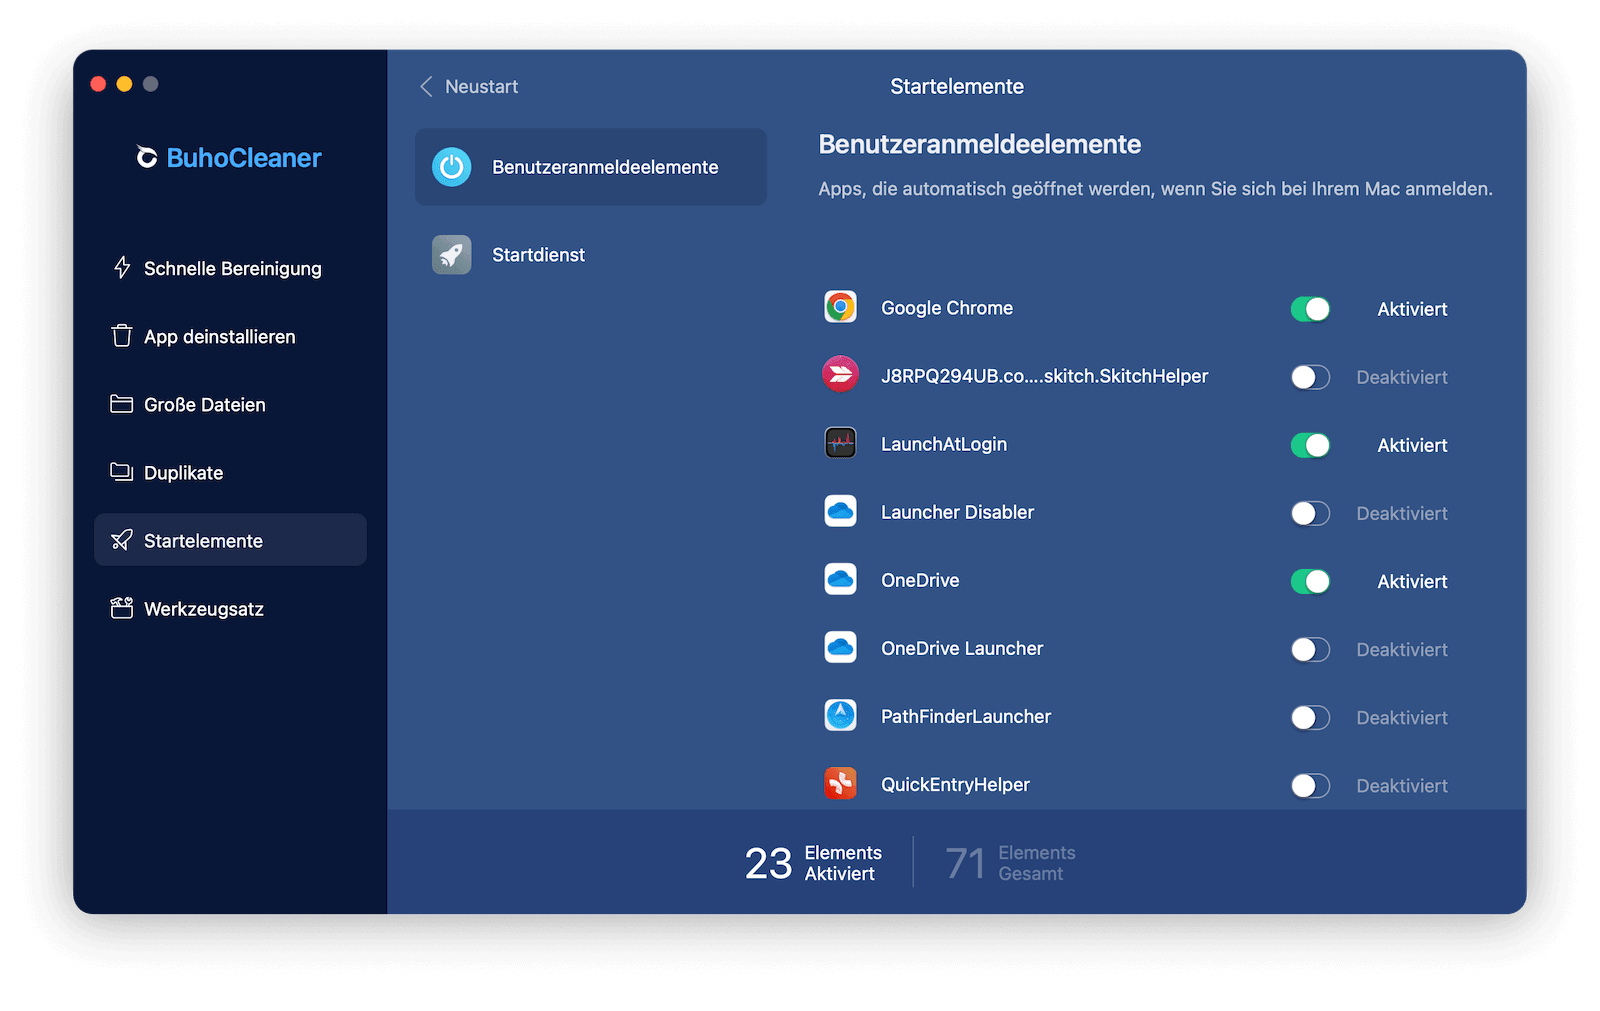Click the QuickEntryHelper app icon
The width and height of the screenshot is (1600, 1011).
840,783
